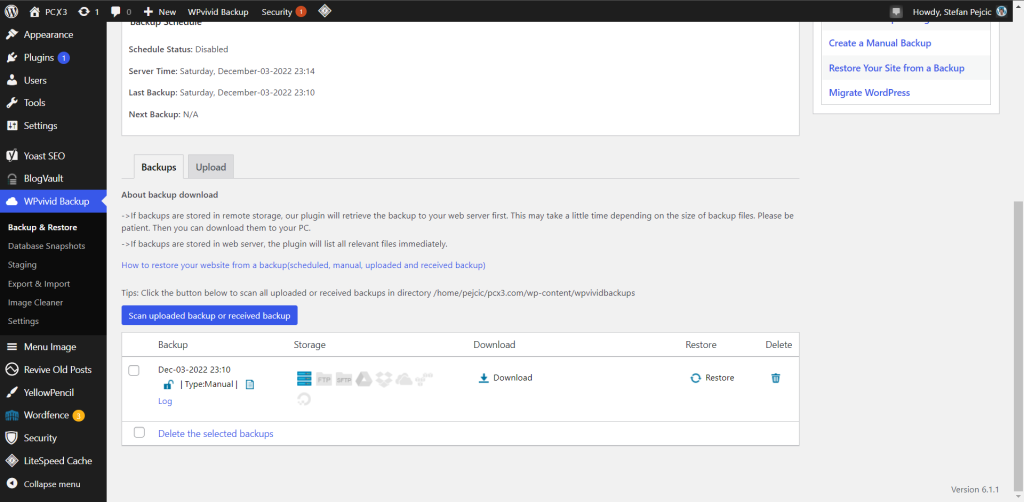The width and height of the screenshot is (1024, 502).
Task: Select WPvivid Backup in sidebar
Action: [x=53, y=201]
